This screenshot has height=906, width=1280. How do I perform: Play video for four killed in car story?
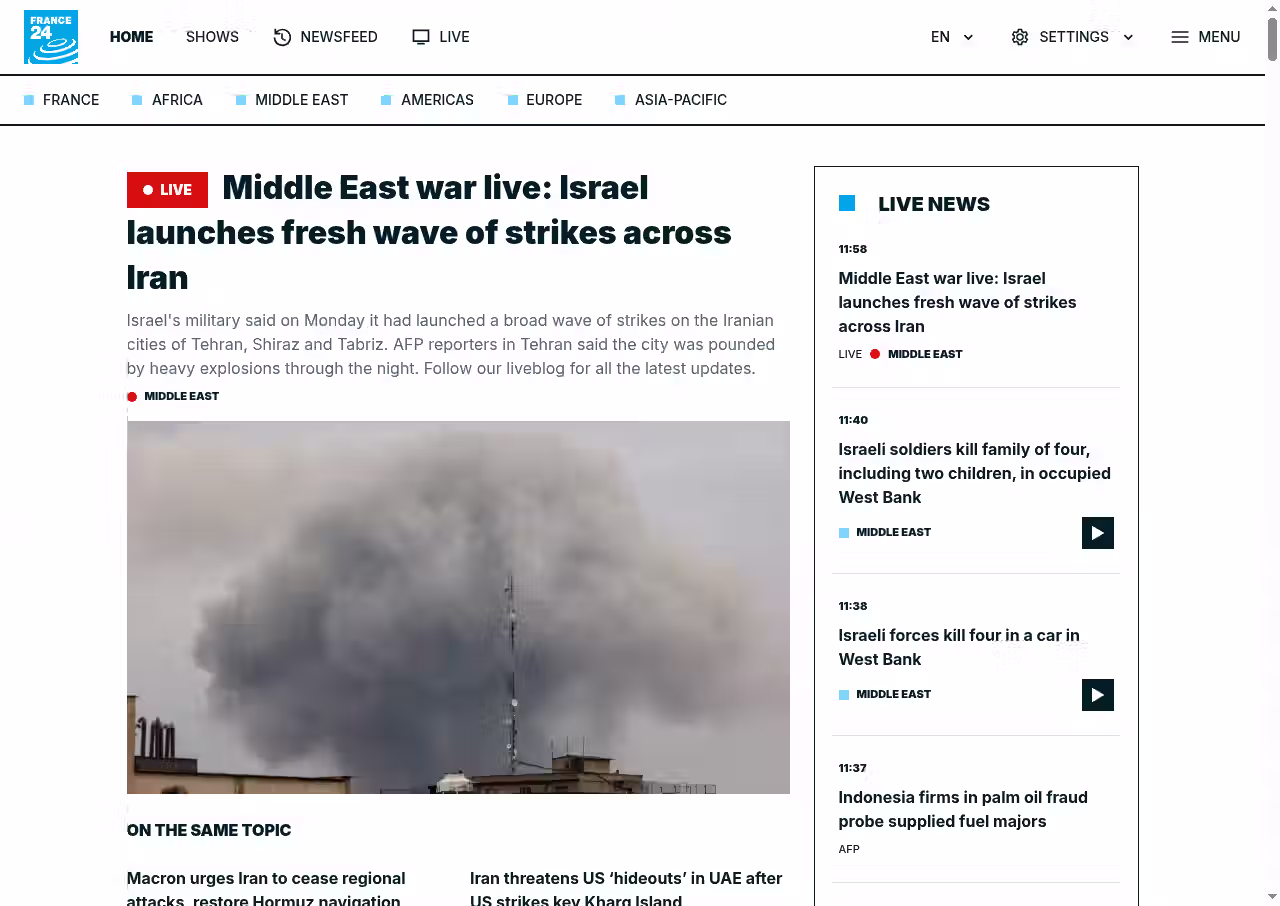click(1098, 695)
